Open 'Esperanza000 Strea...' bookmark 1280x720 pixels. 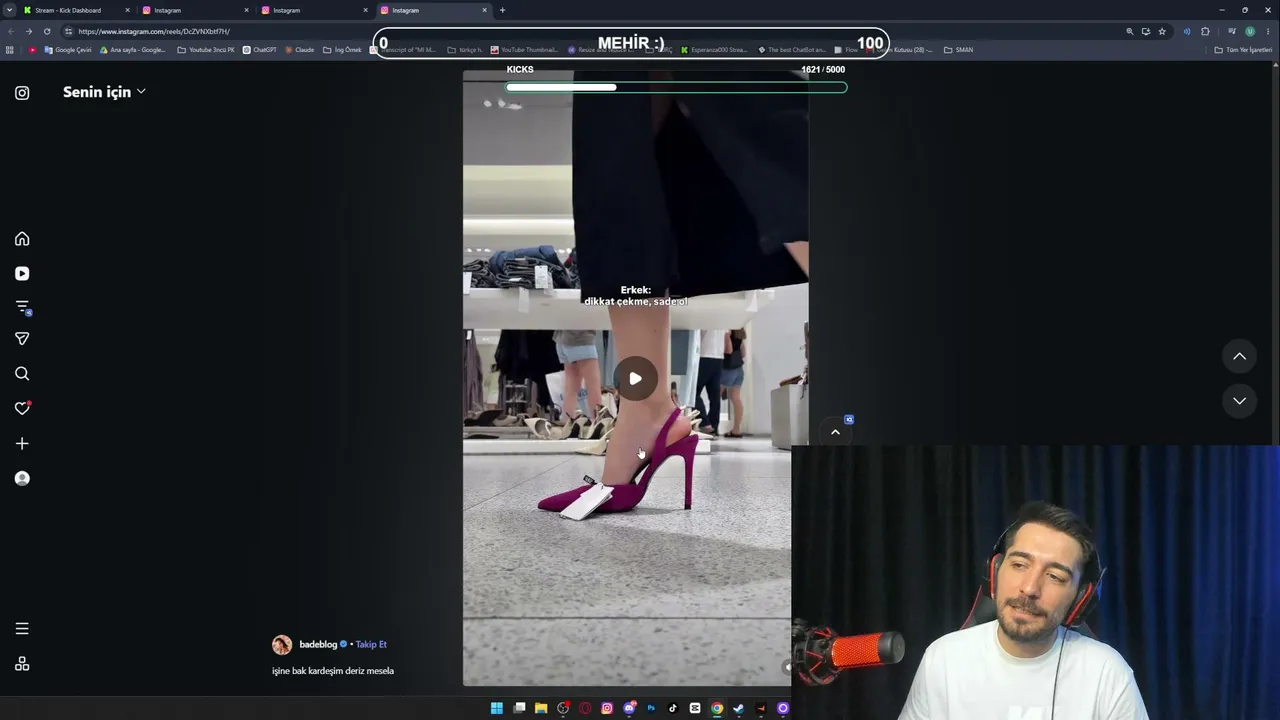click(713, 50)
